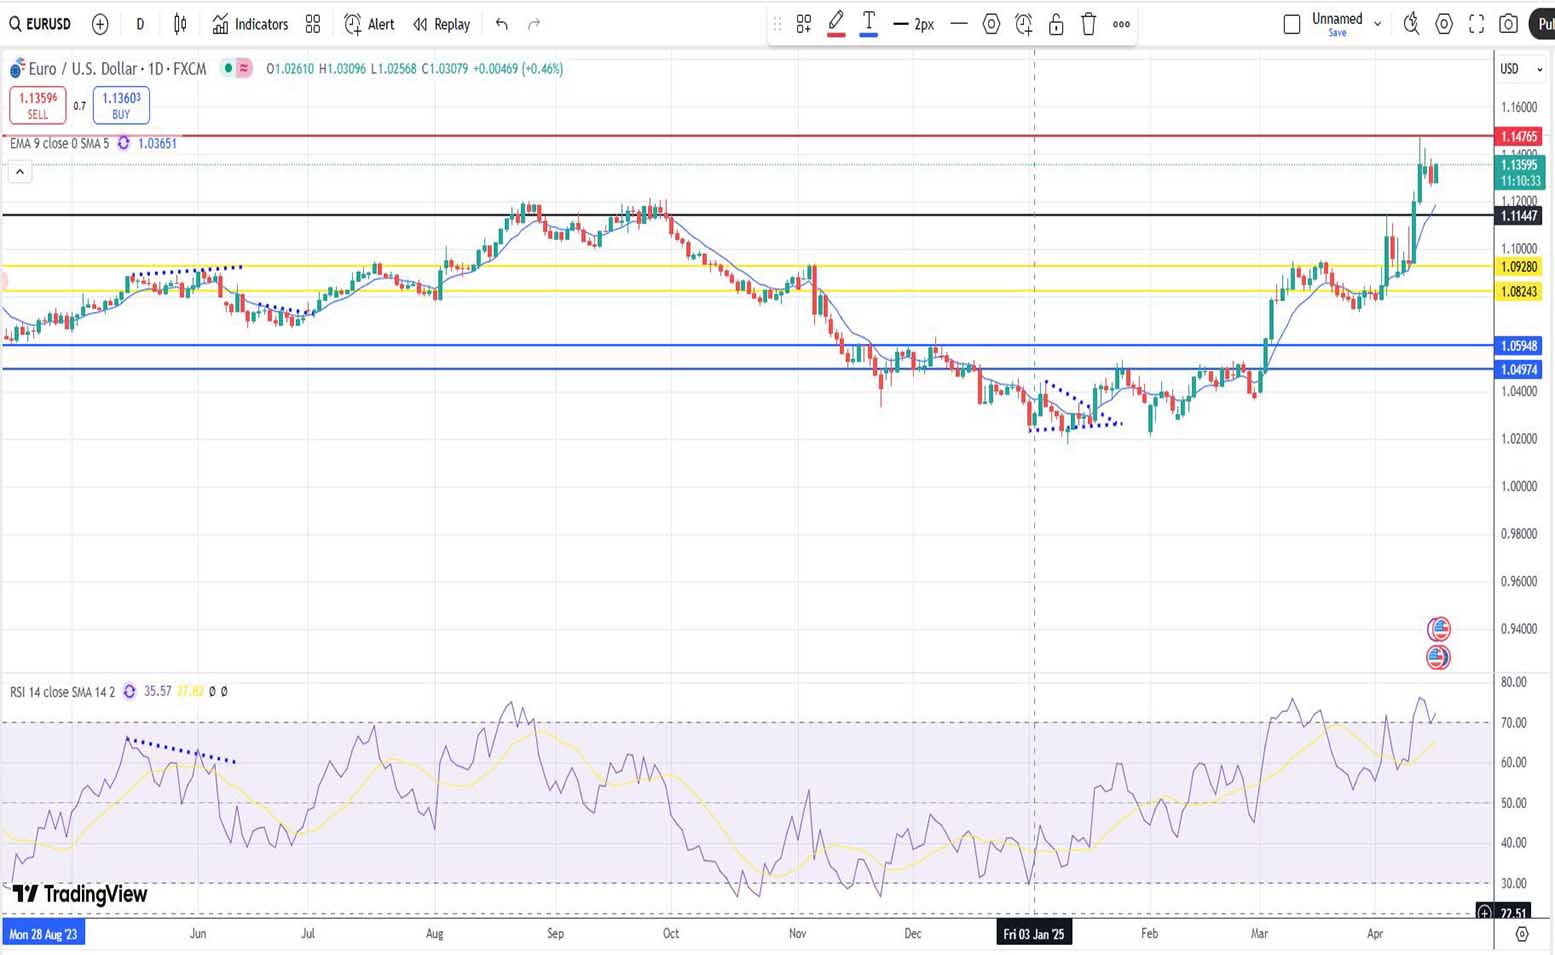
Task: Toggle the Unnamed layout checkbox square
Action: [1291, 24]
